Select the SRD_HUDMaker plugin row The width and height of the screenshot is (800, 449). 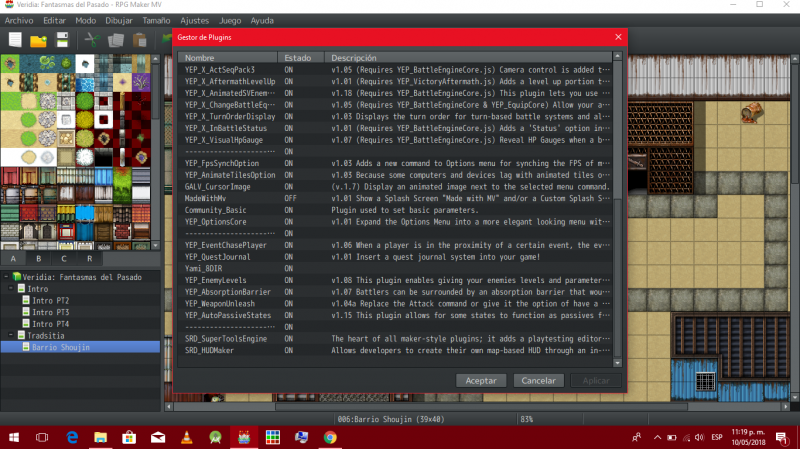pos(395,350)
